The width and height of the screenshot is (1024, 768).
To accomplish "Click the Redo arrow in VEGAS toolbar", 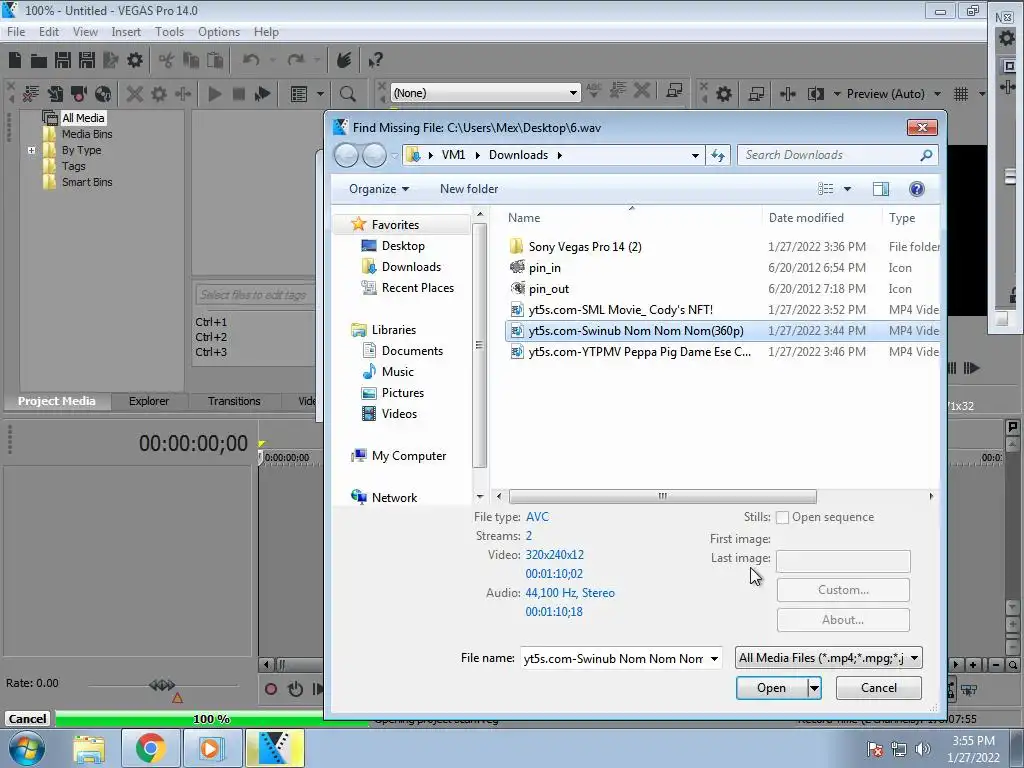I will tap(296, 61).
